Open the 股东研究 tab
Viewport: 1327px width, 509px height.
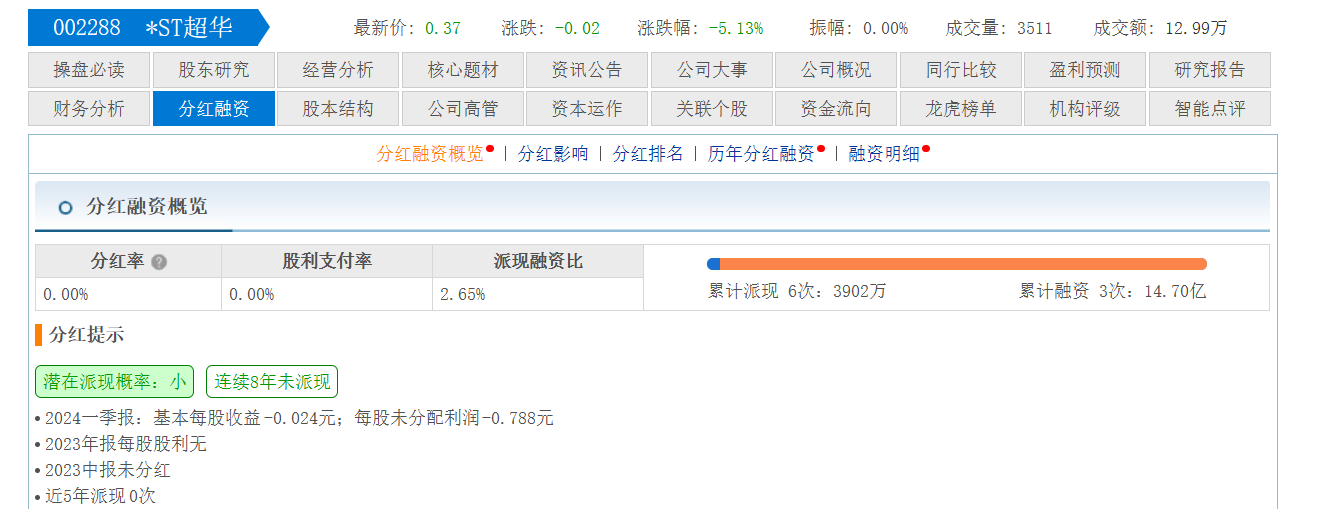pos(214,70)
